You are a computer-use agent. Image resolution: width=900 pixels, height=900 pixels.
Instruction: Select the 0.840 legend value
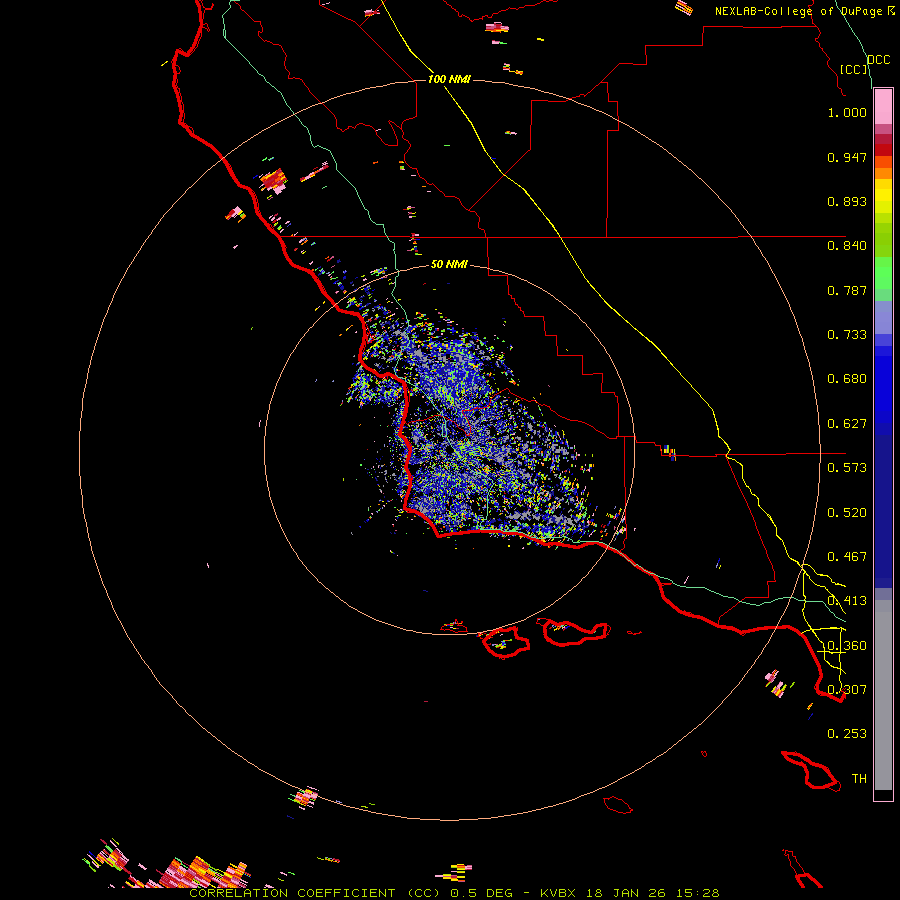847,246
